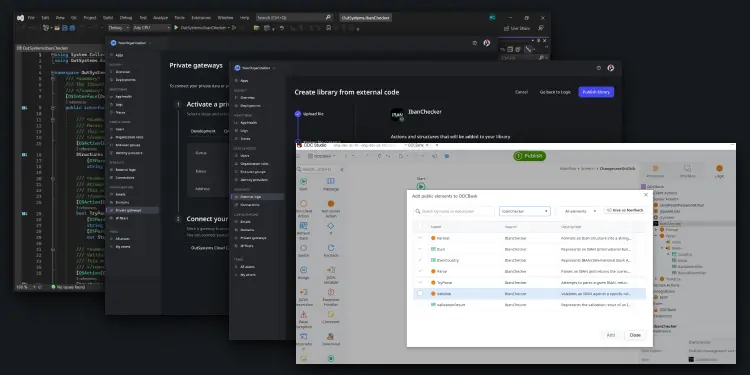Open the Logic tab icon in ODC Studio
This screenshot has width=750, height=375.
pos(719,168)
